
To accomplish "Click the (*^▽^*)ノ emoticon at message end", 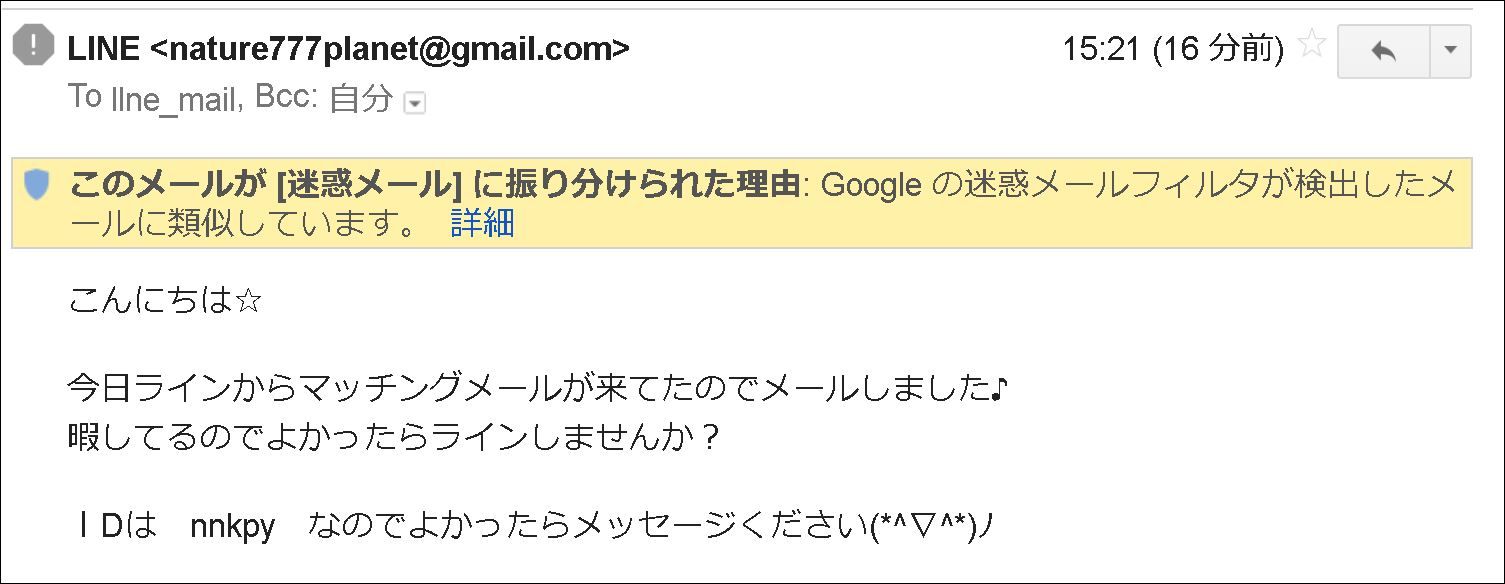I will tap(935, 526).
